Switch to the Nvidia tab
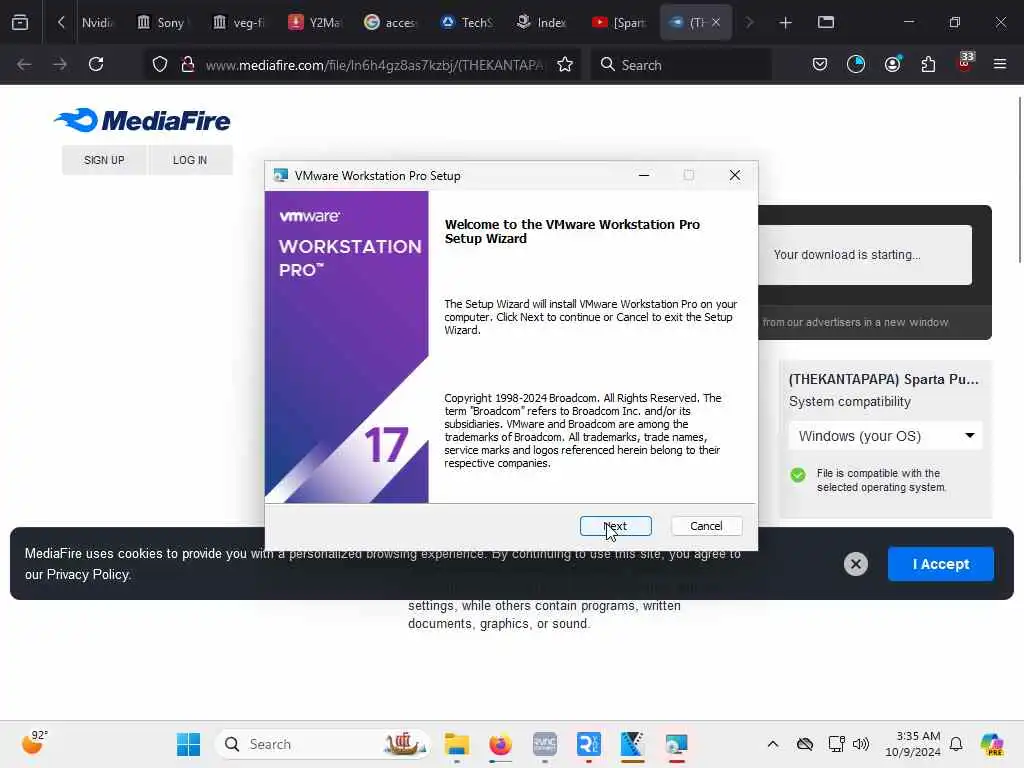This screenshot has height=768, width=1024. [99, 22]
